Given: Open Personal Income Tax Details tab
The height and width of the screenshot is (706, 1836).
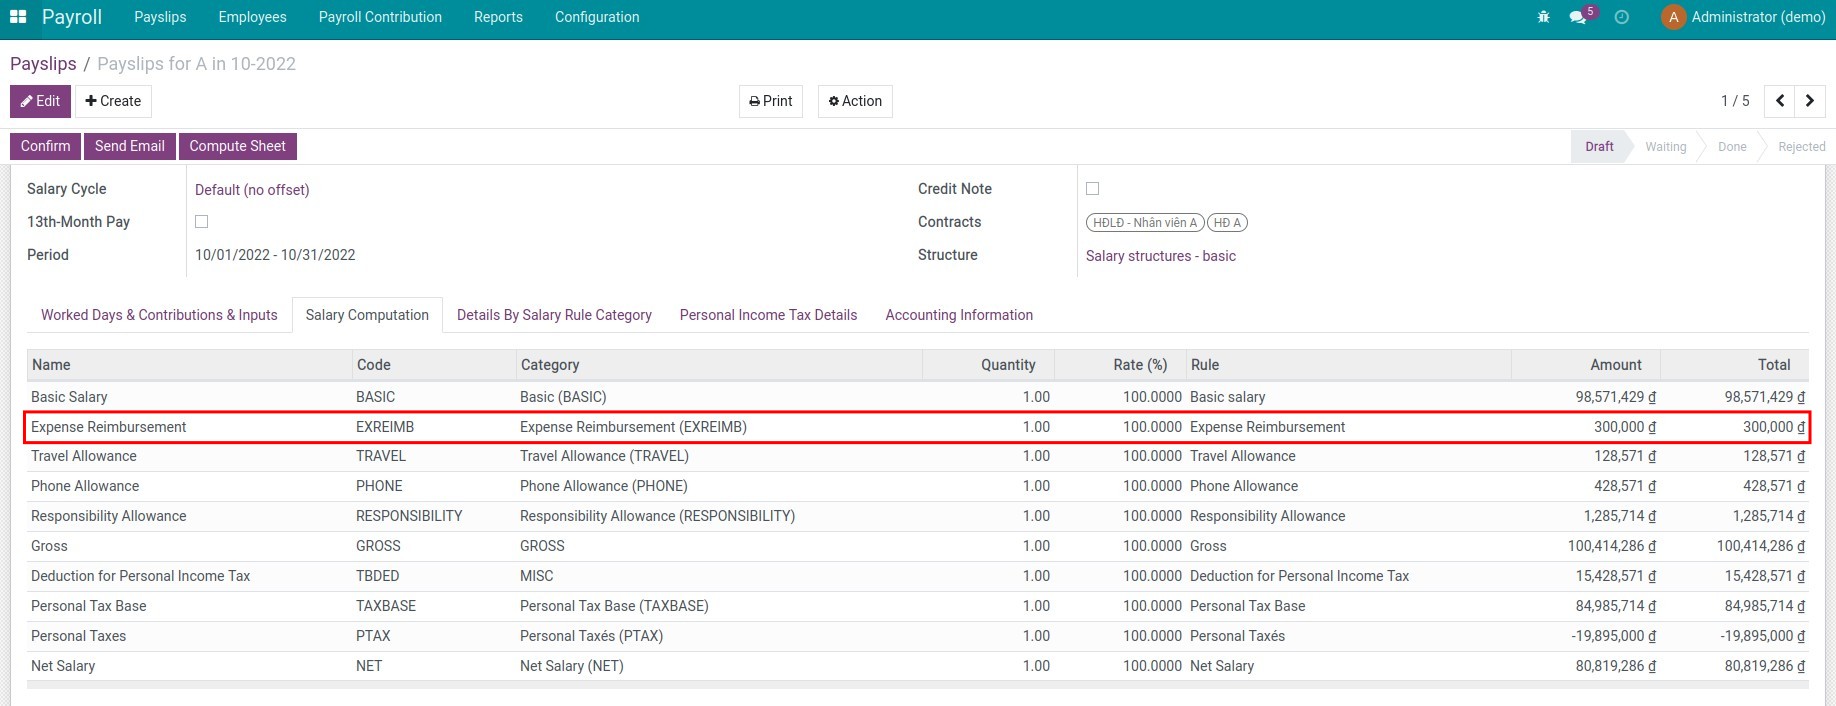Looking at the screenshot, I should pos(768,315).
